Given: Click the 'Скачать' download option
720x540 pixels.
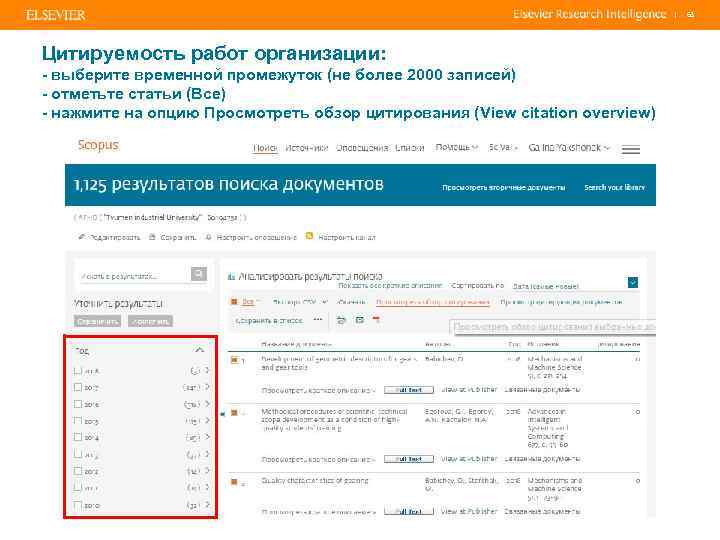Looking at the screenshot, I should (x=352, y=302).
